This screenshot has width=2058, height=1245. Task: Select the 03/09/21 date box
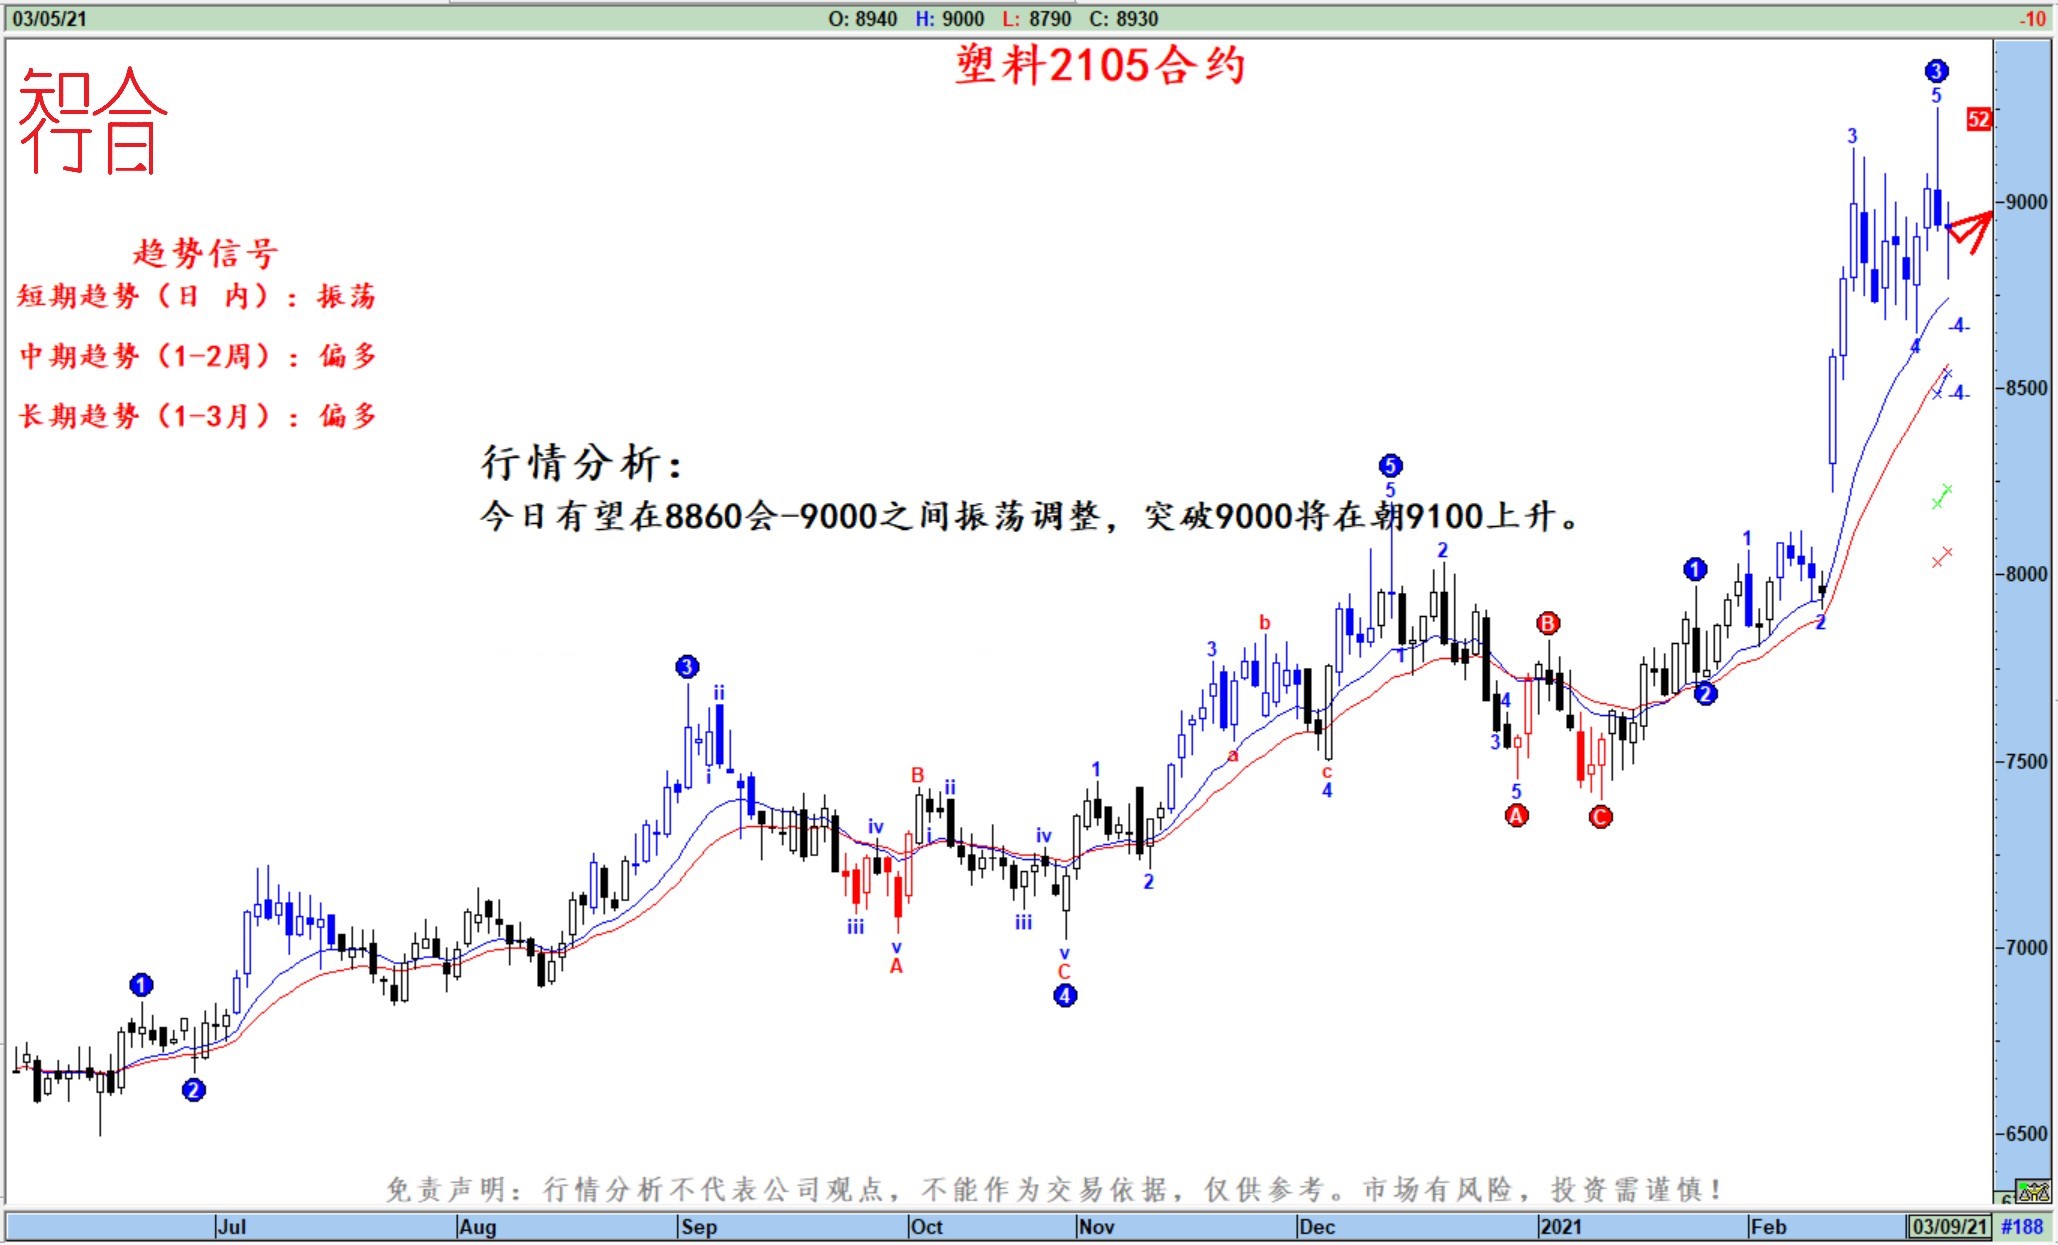tap(1948, 1227)
